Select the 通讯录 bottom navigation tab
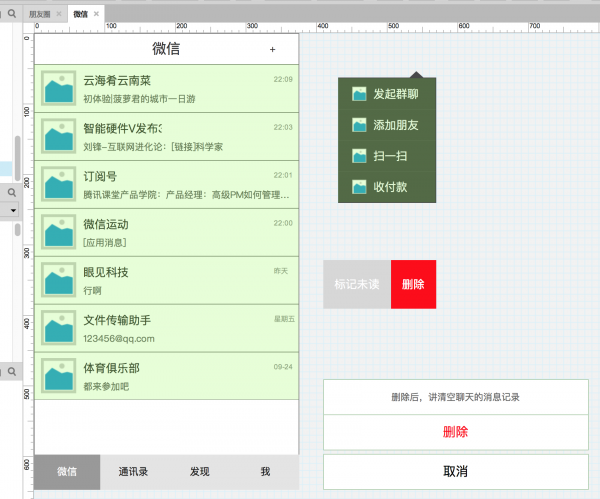 [x=133, y=472]
